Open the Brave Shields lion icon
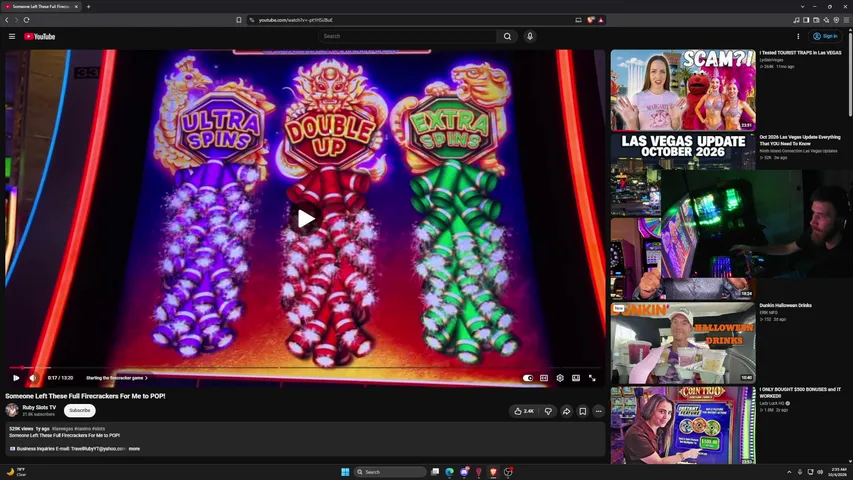This screenshot has height=480, width=853. 591,20
